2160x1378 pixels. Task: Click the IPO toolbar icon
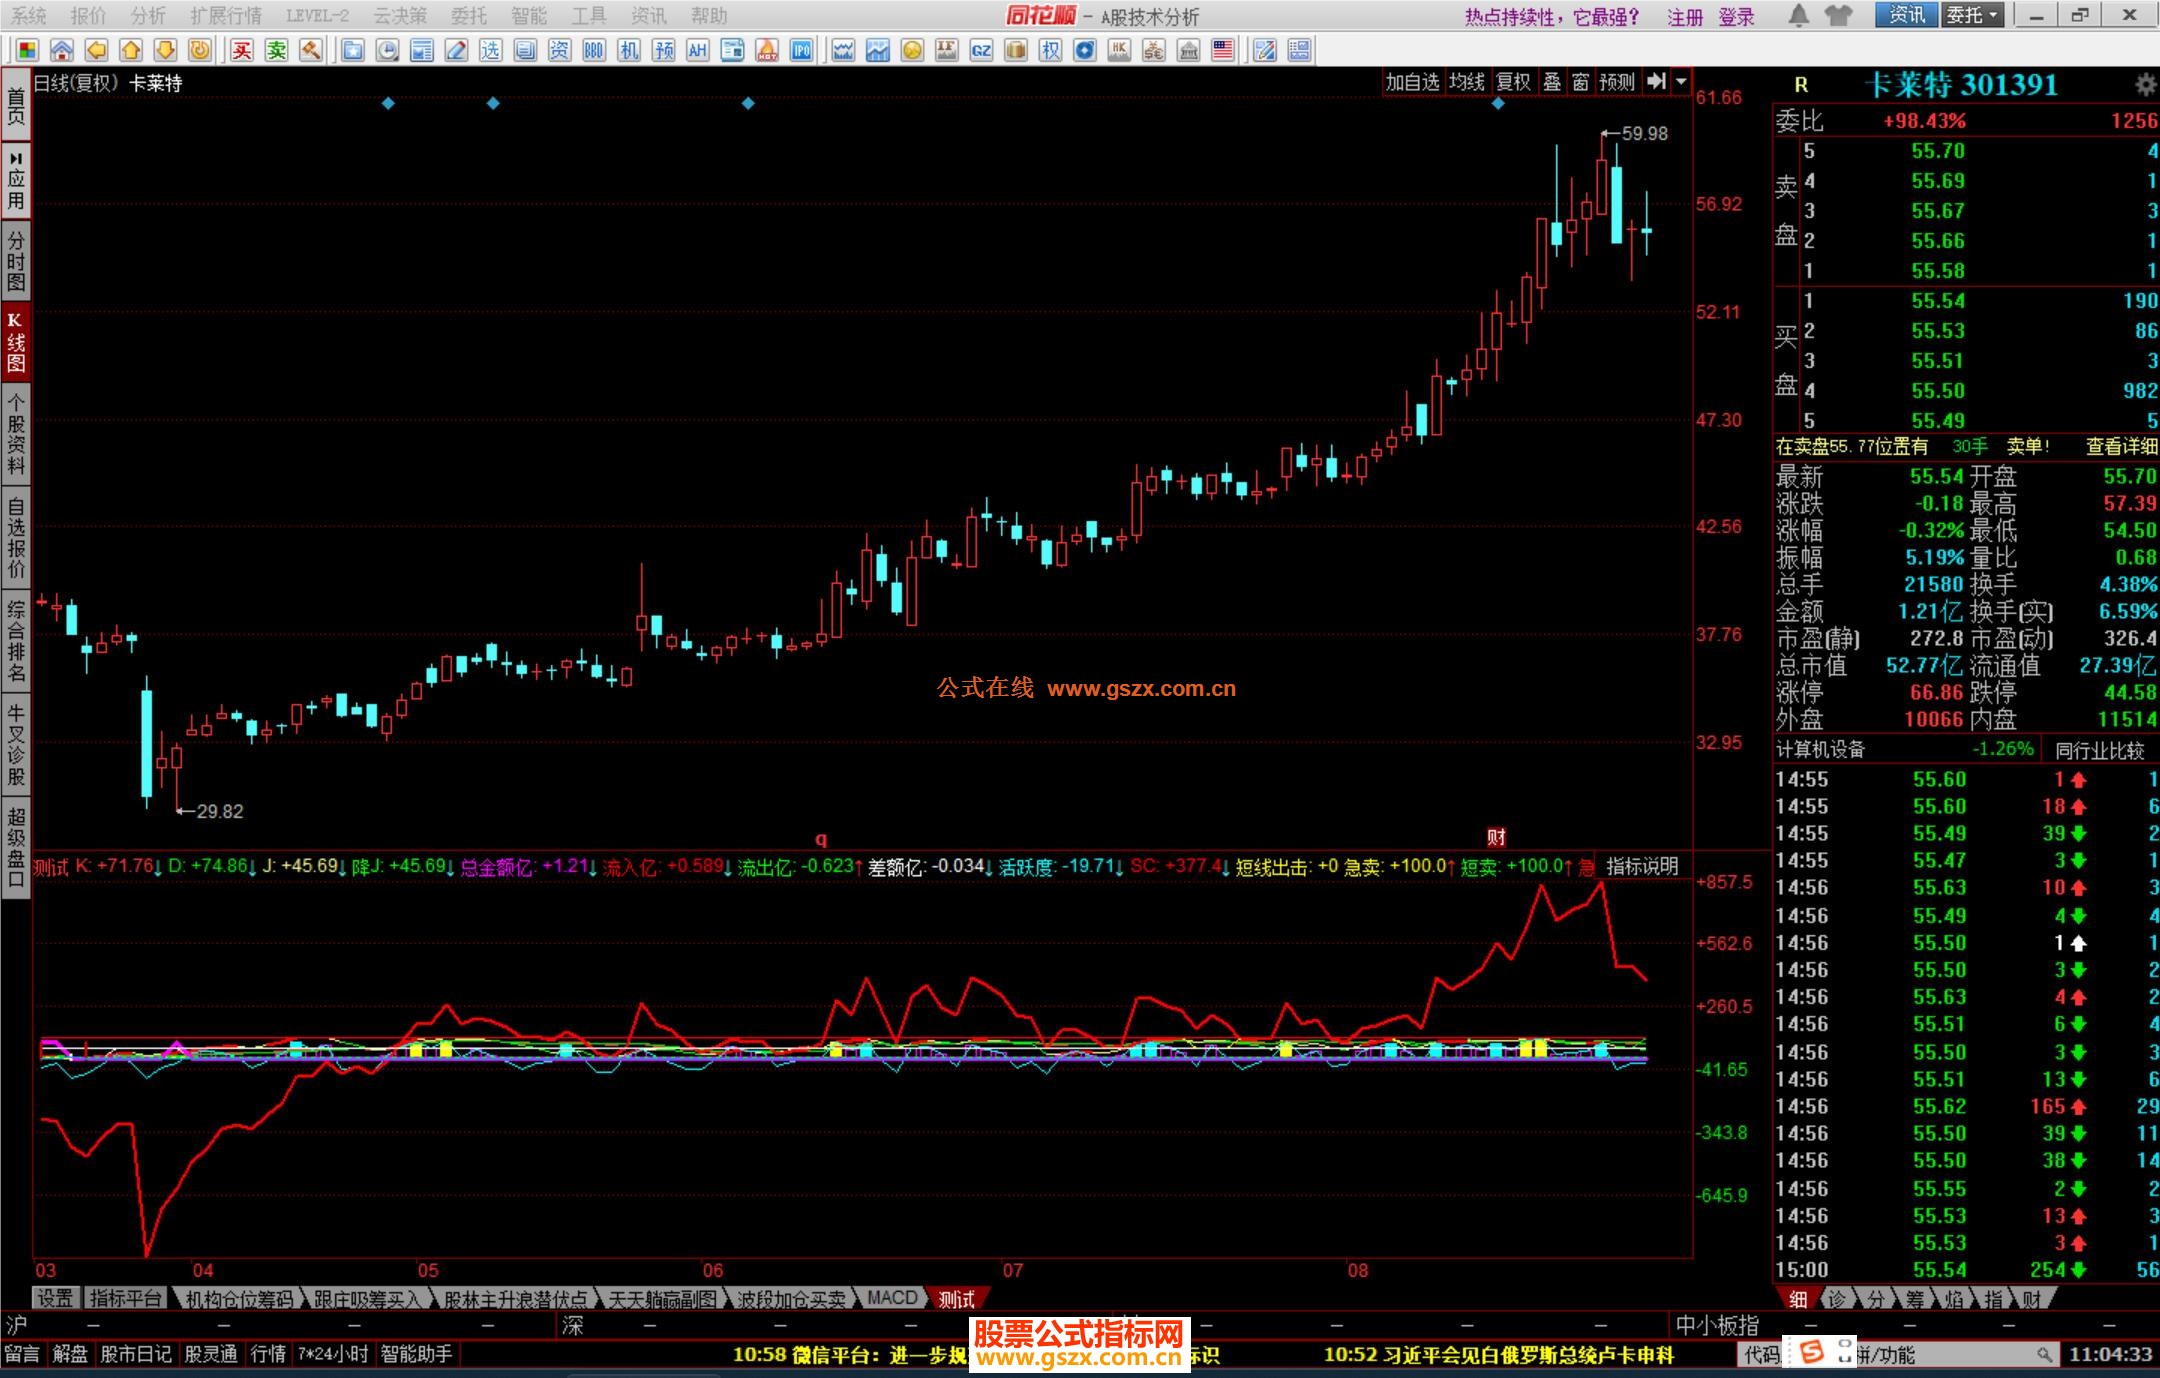pos(801,50)
